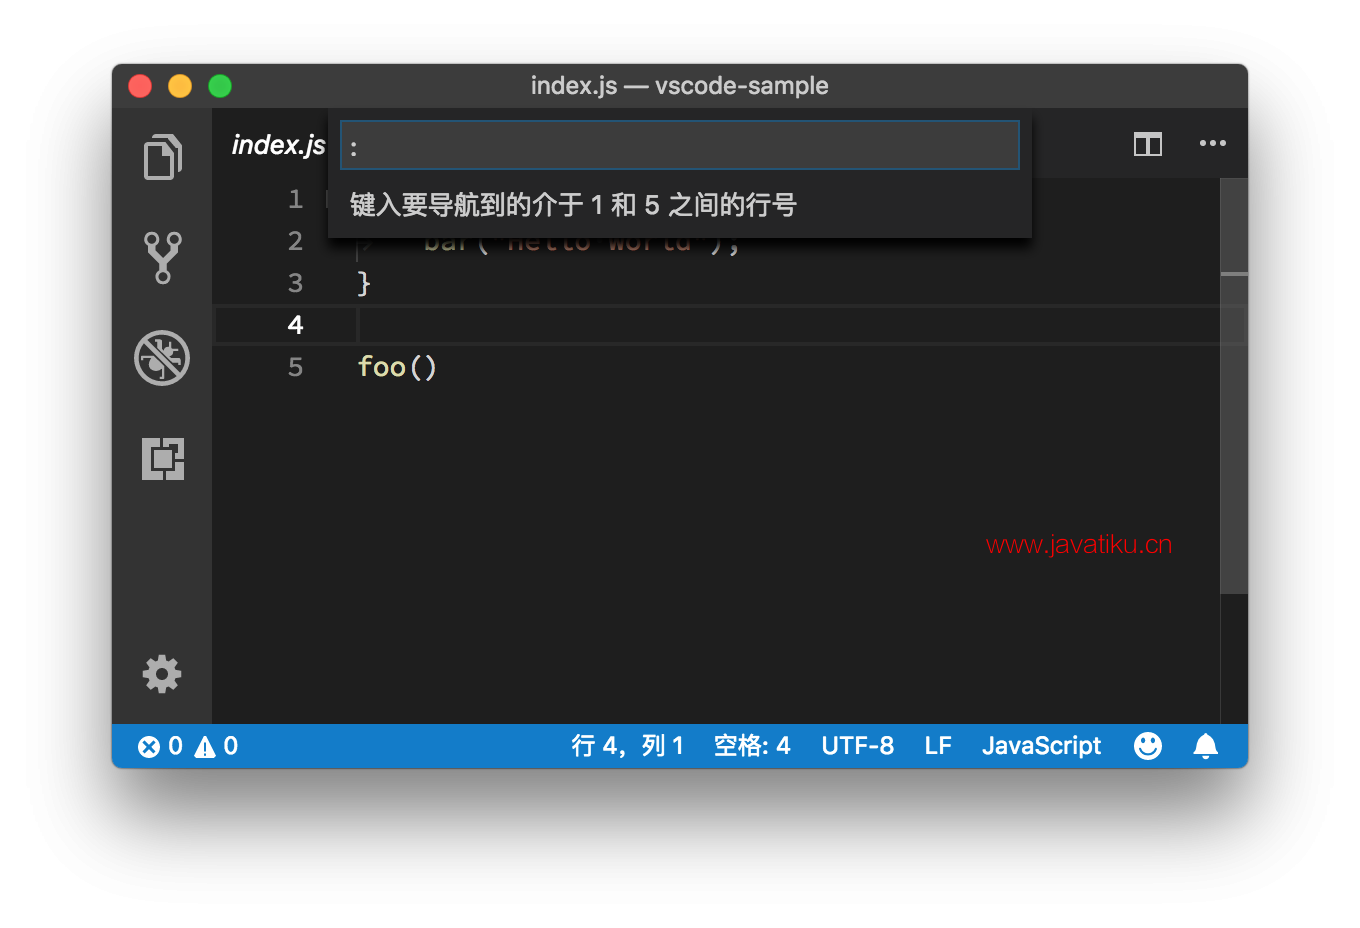This screenshot has width=1360, height=928.
Task: Click the warnings count in status bar
Action: click(216, 746)
